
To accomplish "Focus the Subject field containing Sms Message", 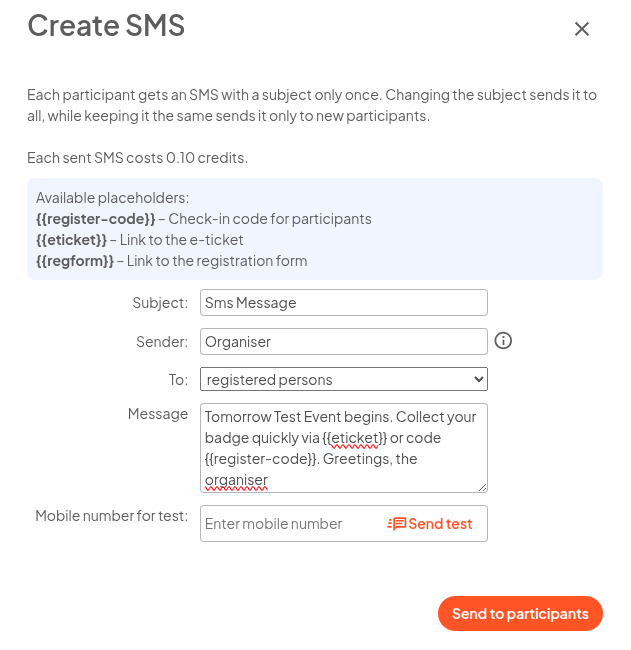I will pos(344,303).
